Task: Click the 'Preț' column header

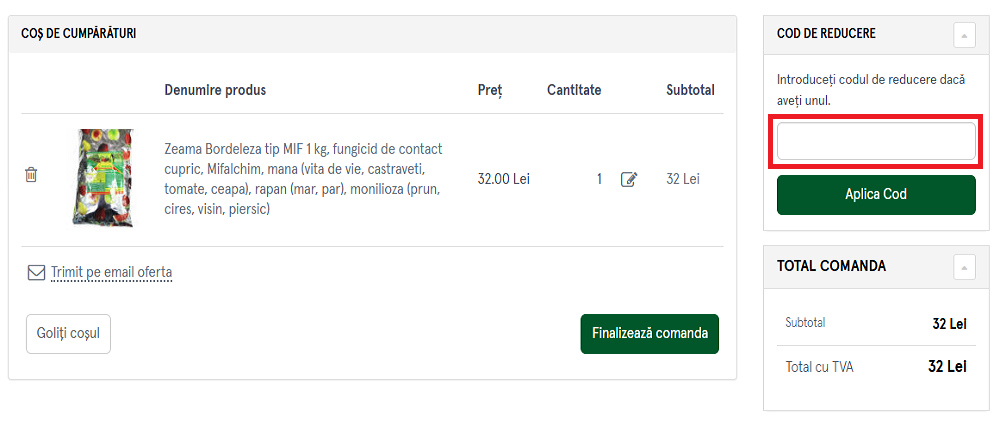Action: pos(489,90)
